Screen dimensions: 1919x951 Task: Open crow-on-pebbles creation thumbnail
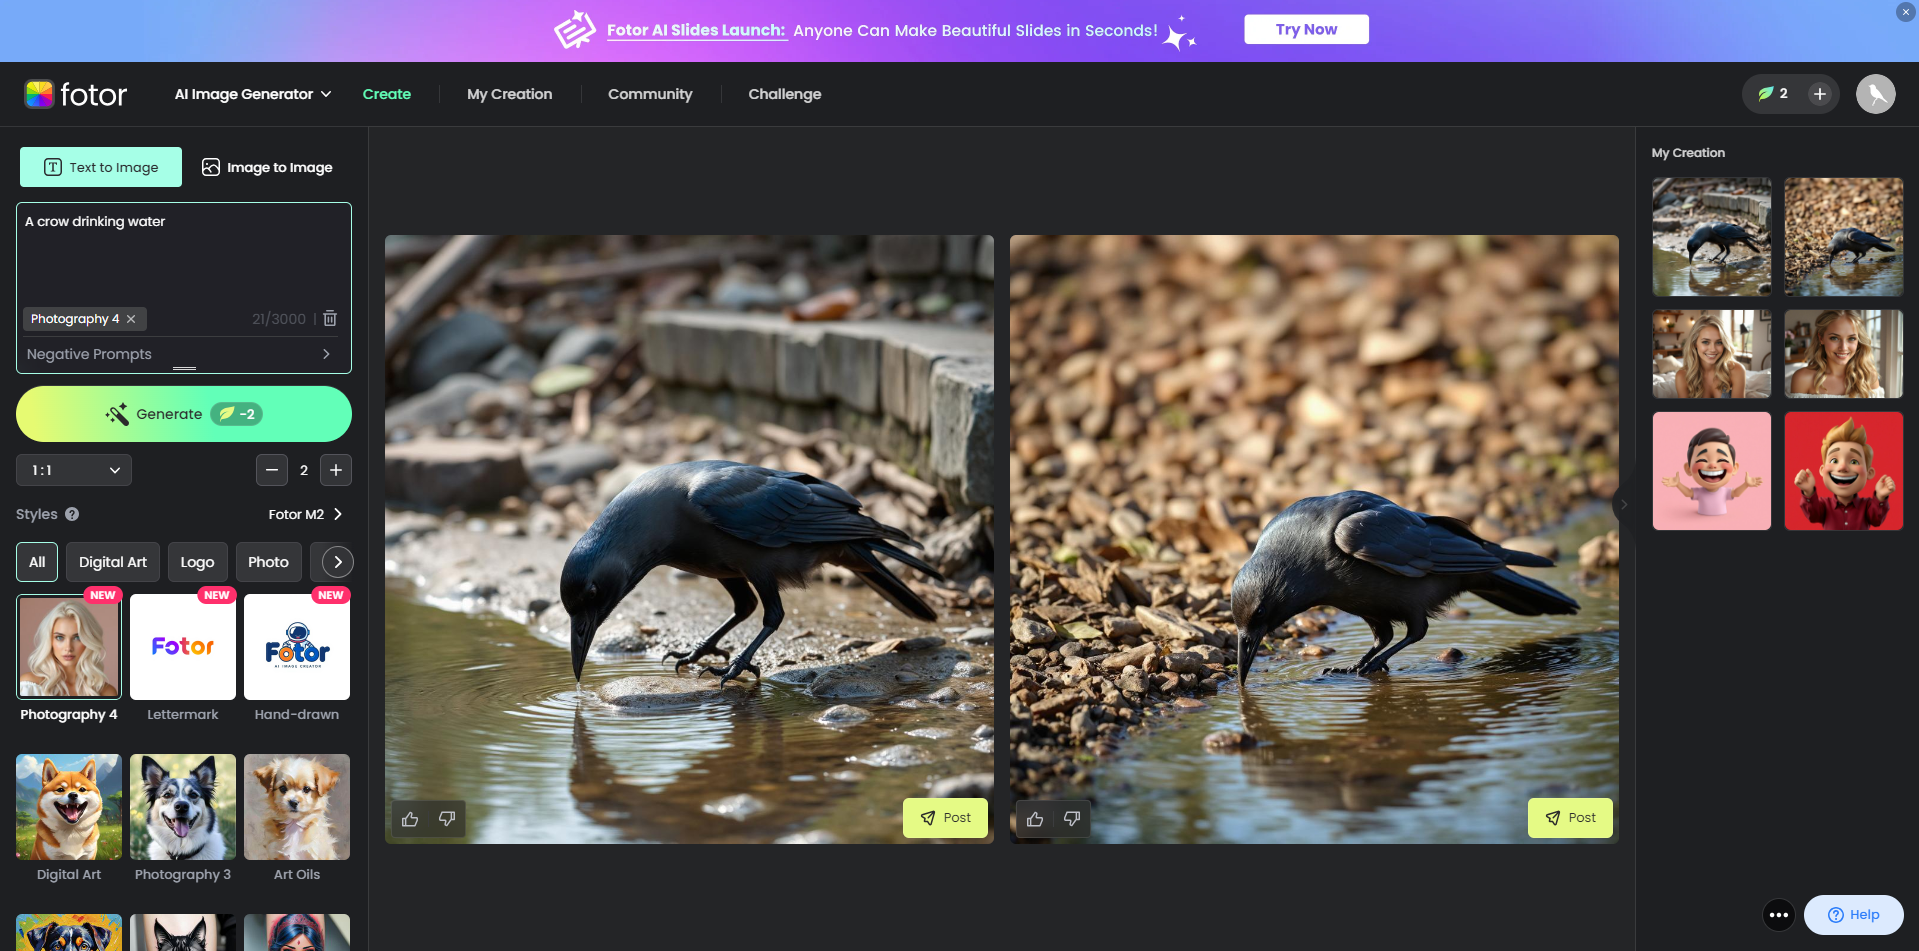tap(1844, 237)
